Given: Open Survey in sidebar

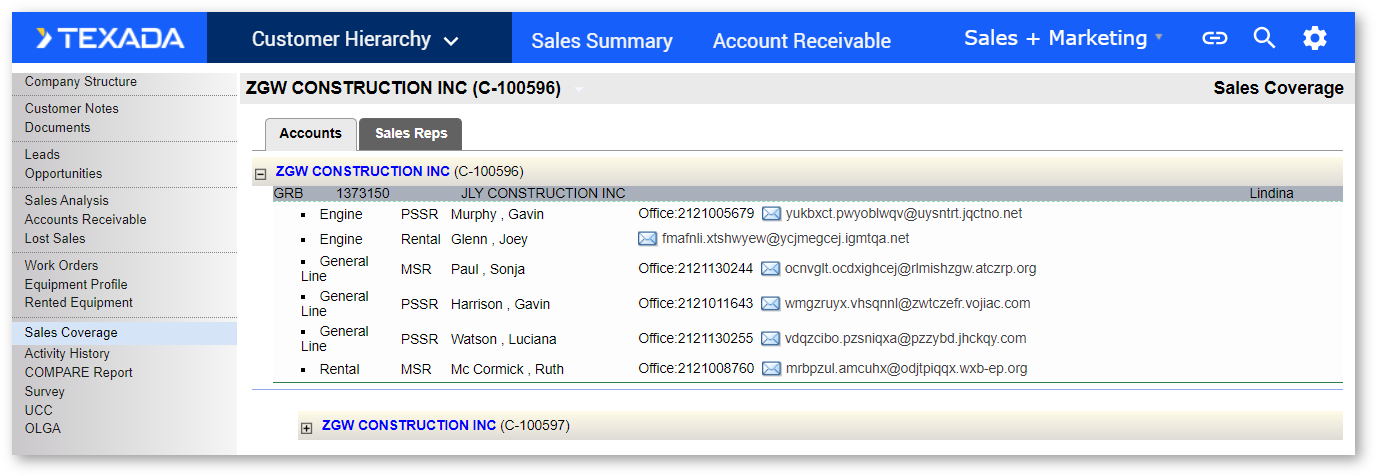Looking at the screenshot, I should point(45,391).
